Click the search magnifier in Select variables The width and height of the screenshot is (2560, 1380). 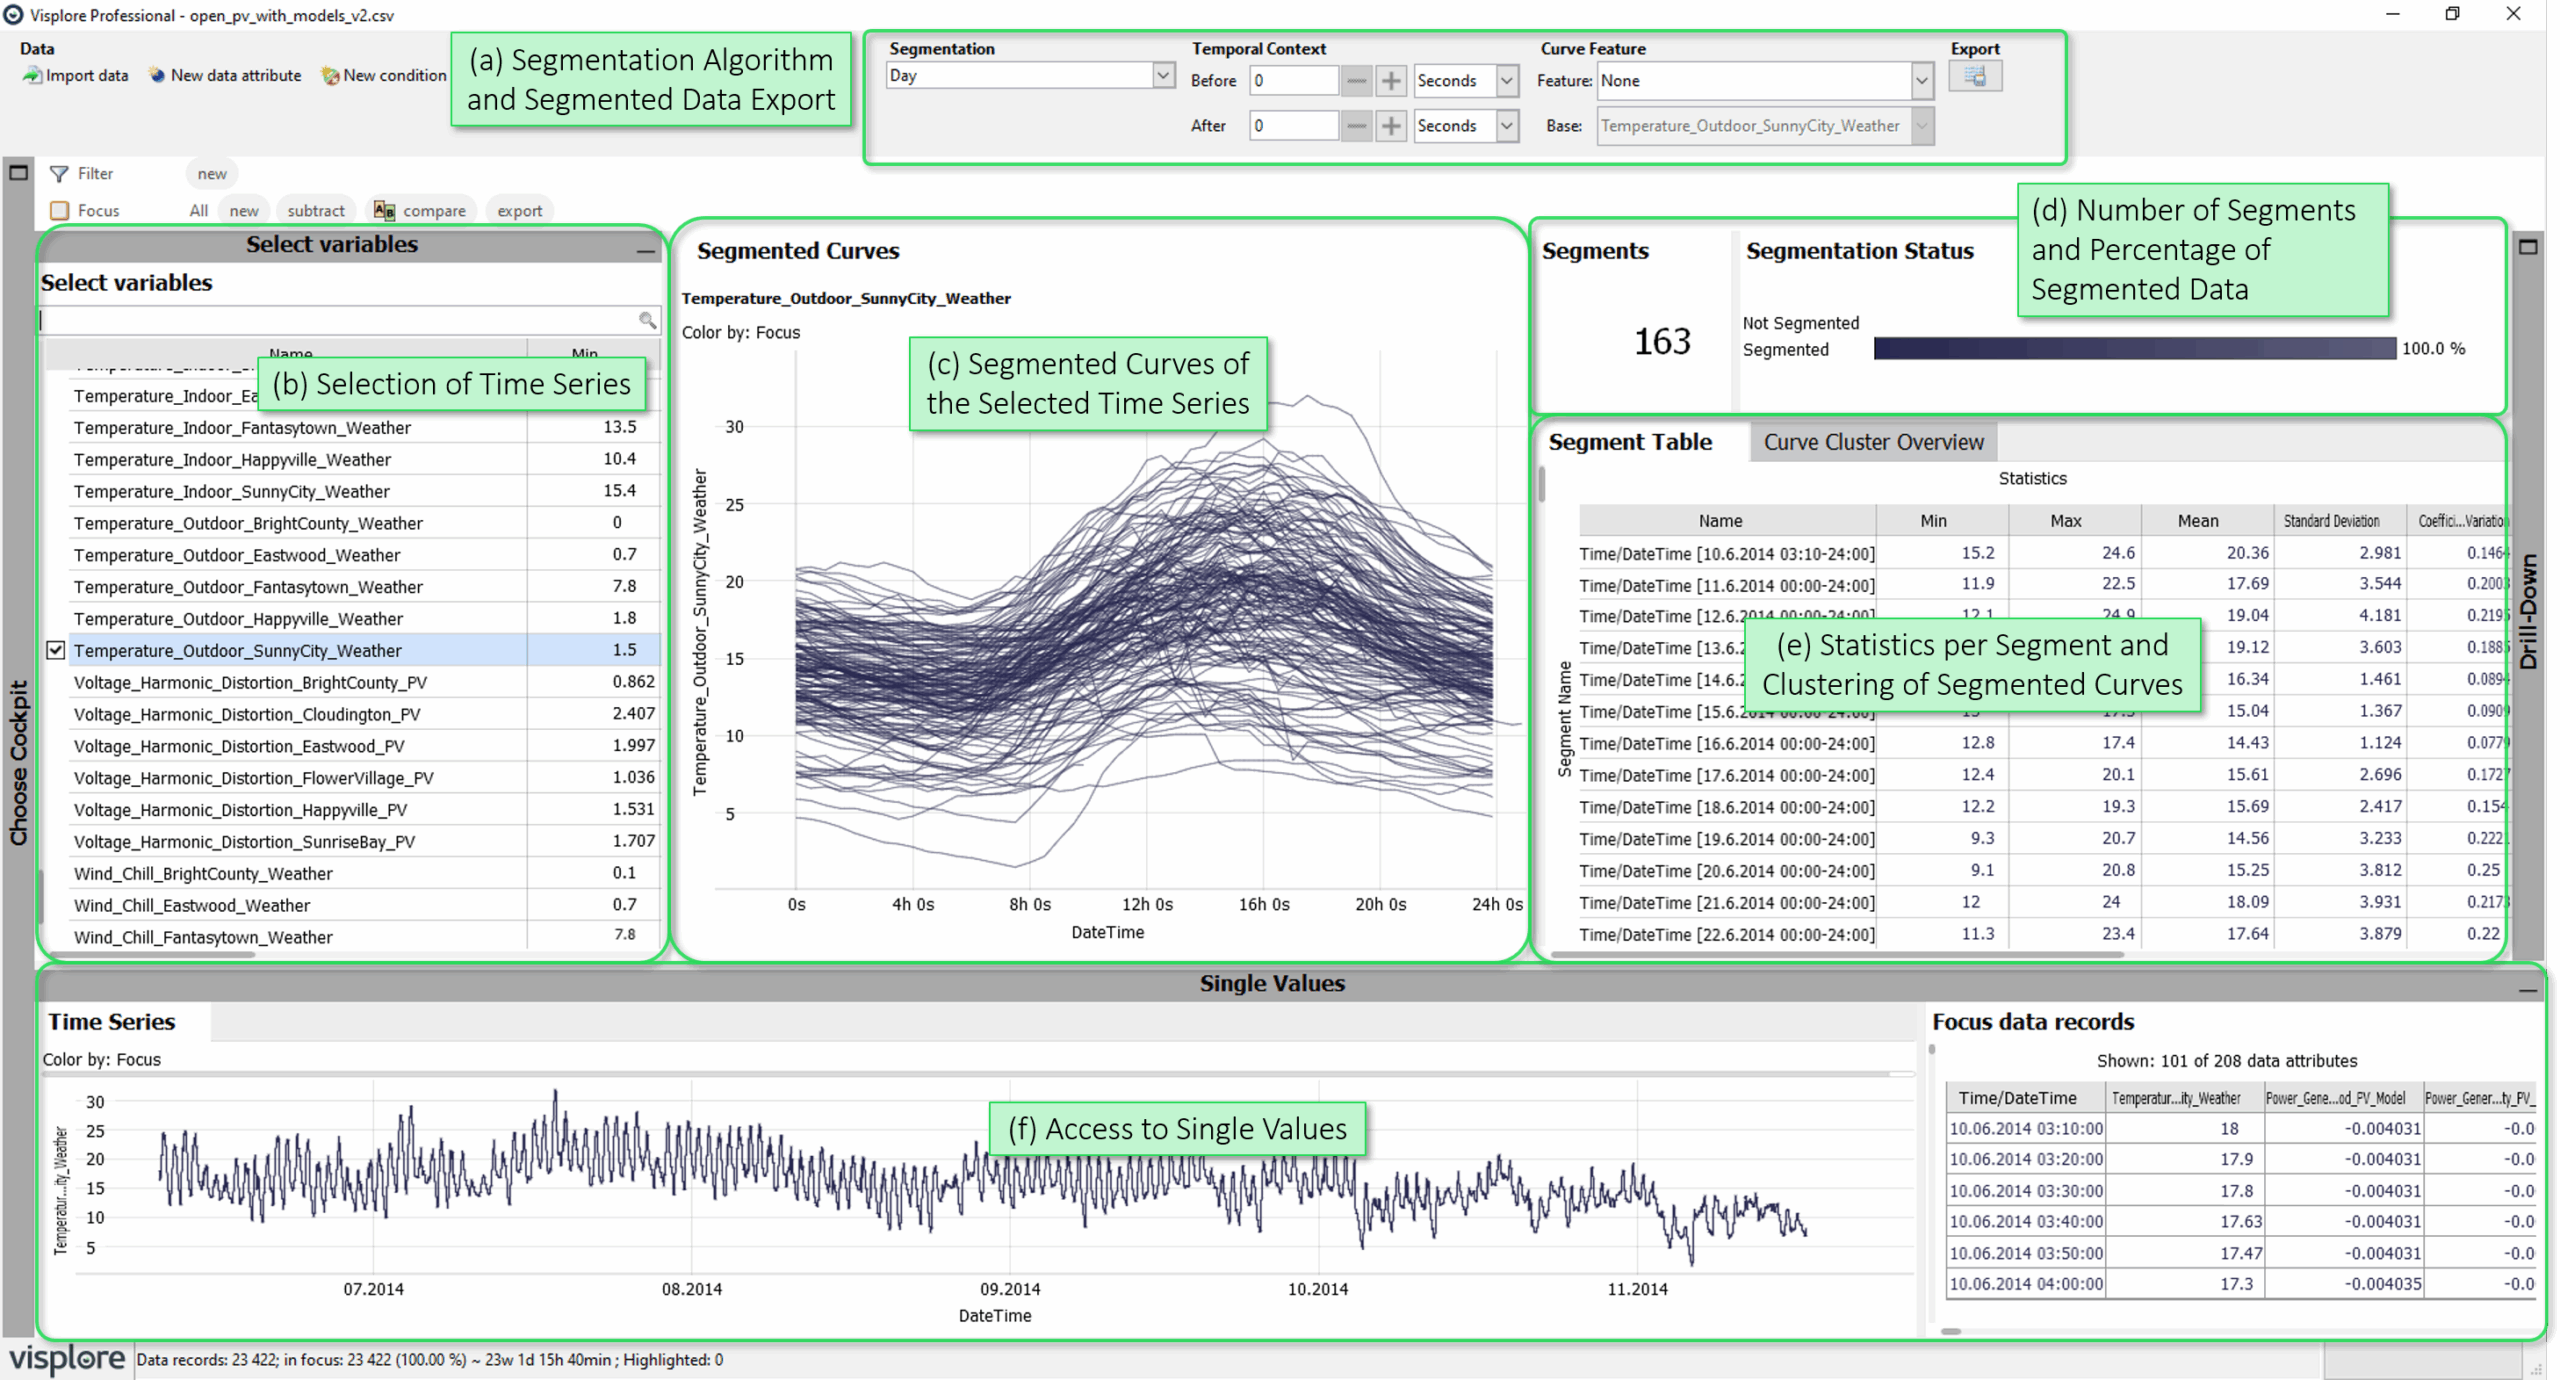coord(646,320)
